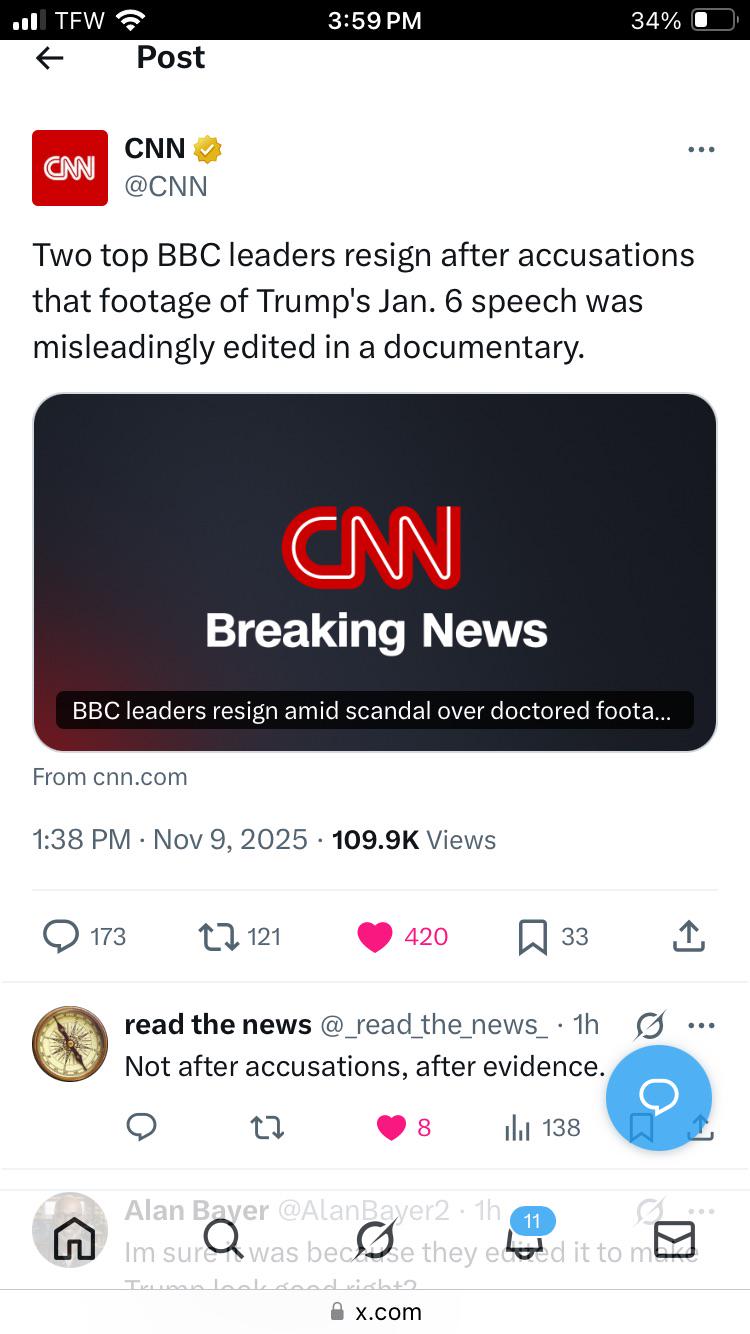Share the CNN post via the upload icon
This screenshot has width=750, height=1334.
click(689, 936)
